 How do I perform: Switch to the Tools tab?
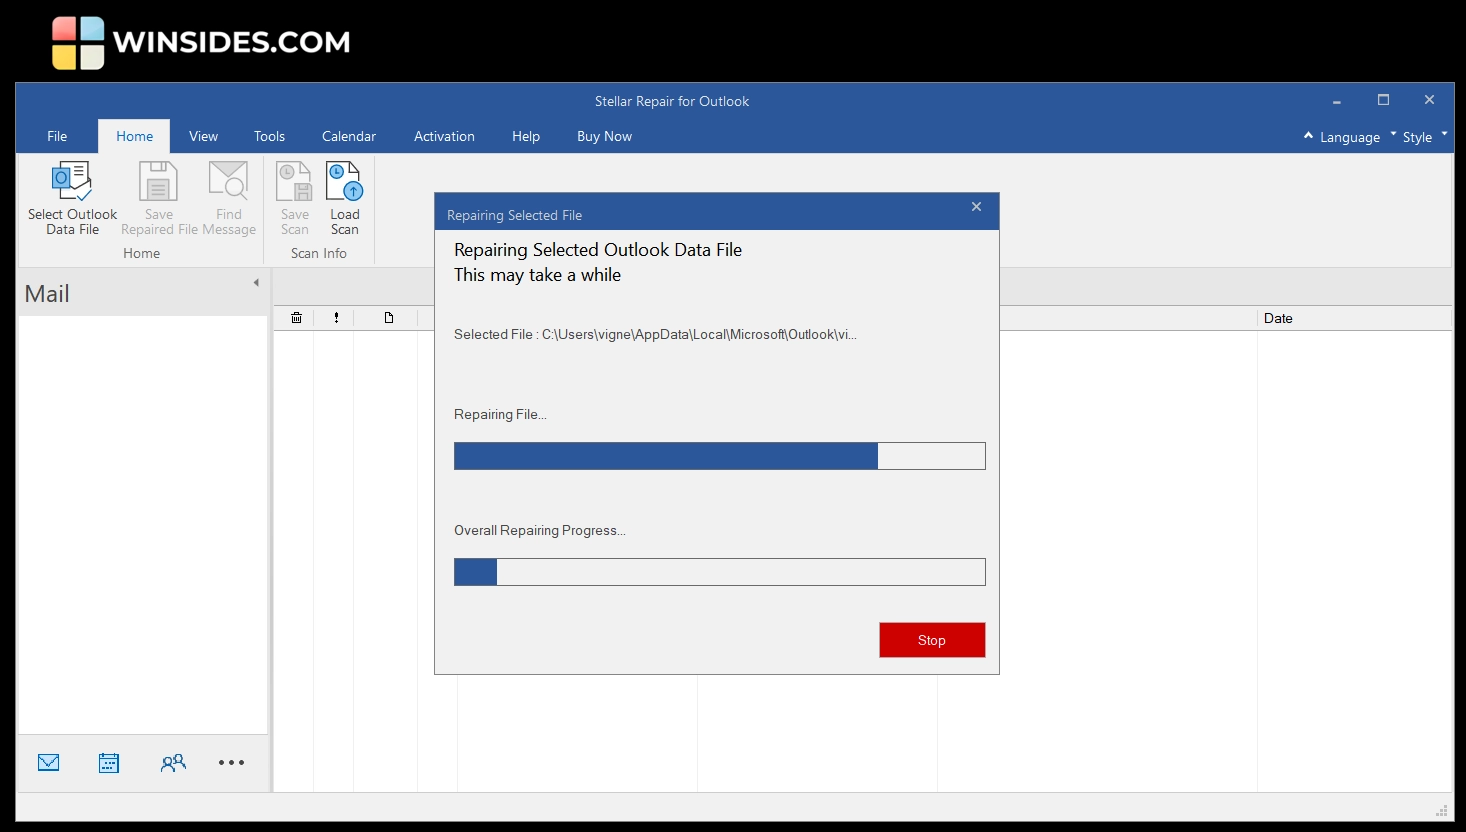[x=269, y=136]
